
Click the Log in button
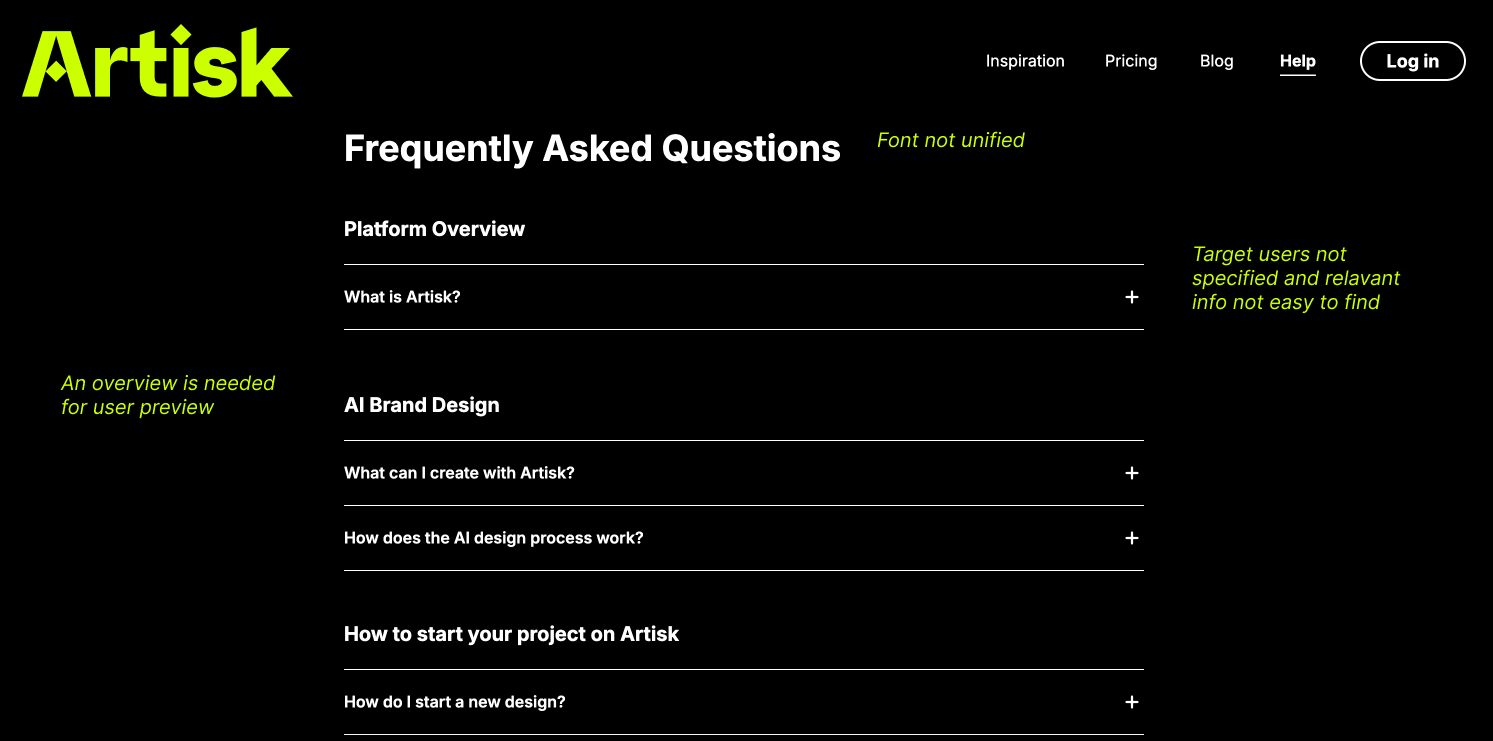1412,61
